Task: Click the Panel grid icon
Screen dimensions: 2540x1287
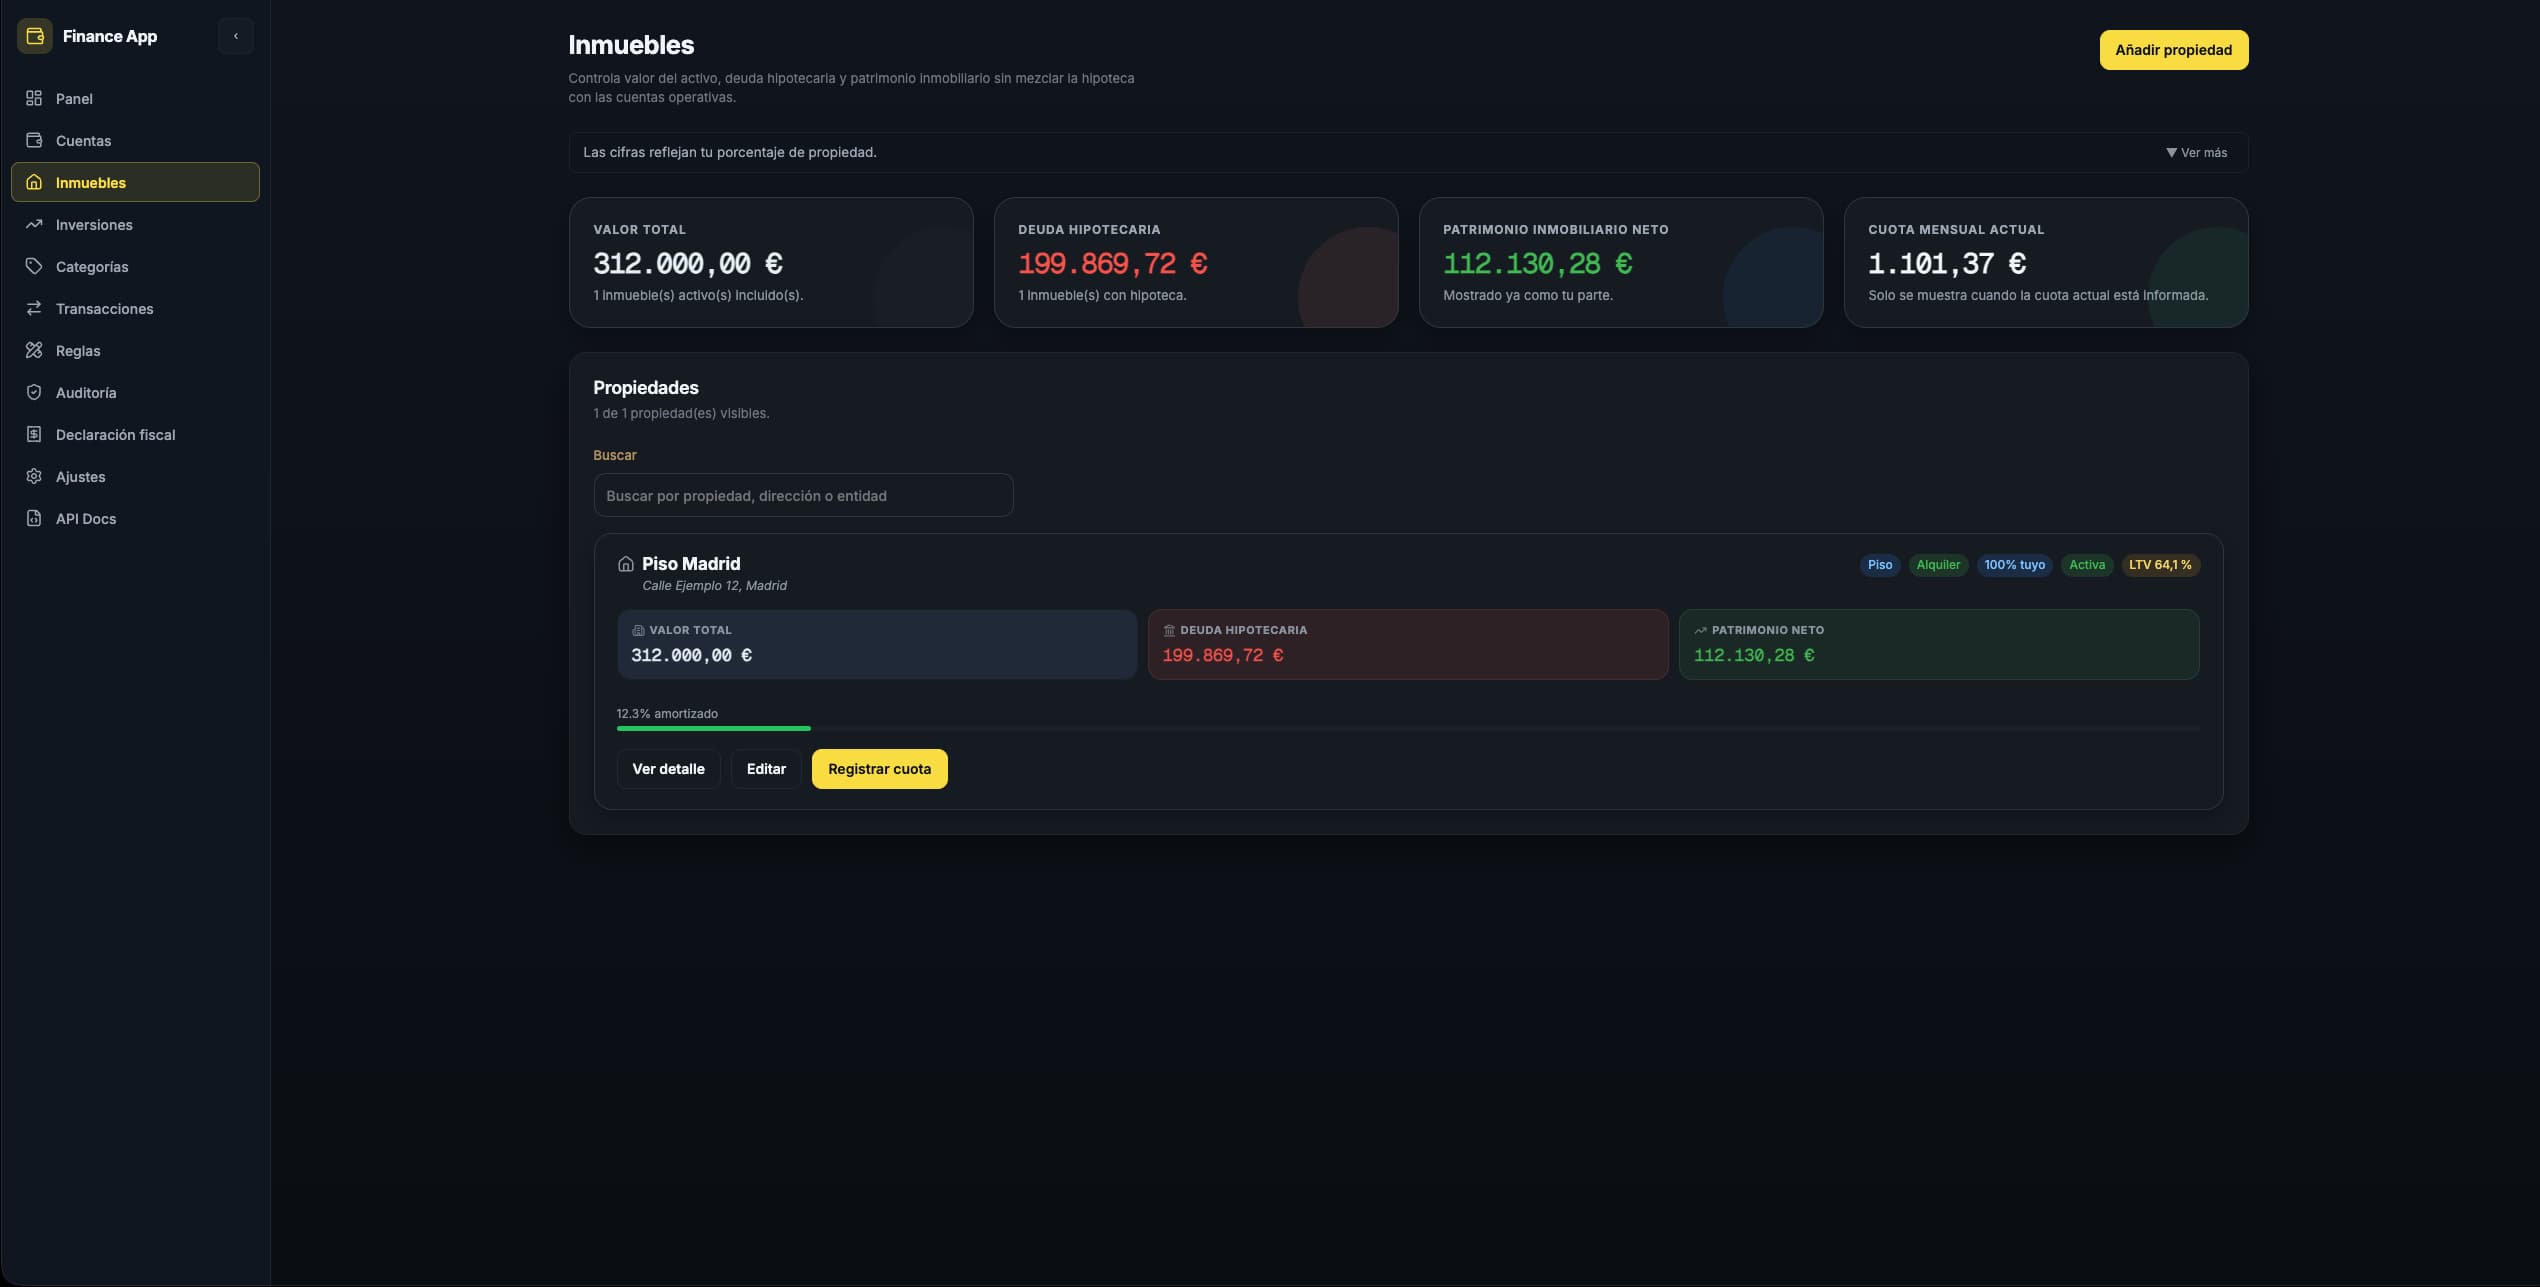Action: (34, 98)
